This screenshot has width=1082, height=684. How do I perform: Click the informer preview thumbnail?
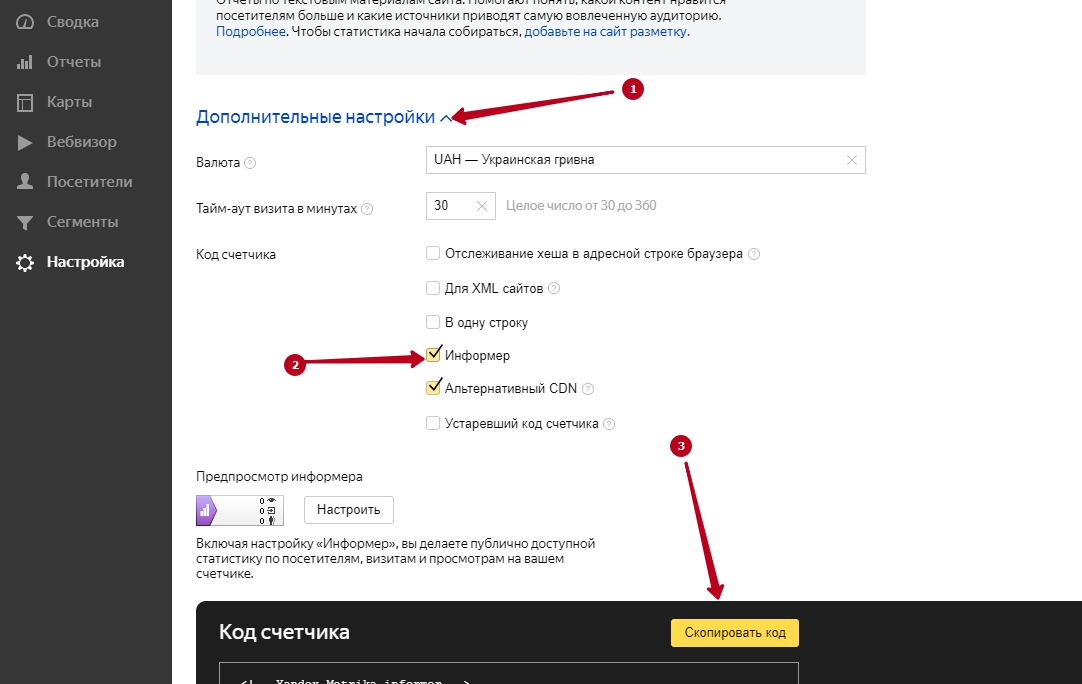(240, 510)
